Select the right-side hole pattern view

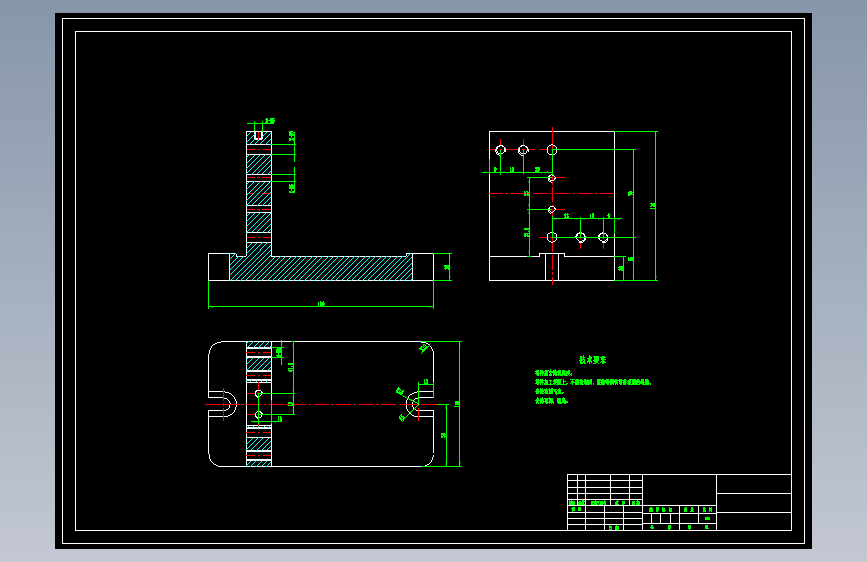coord(552,206)
